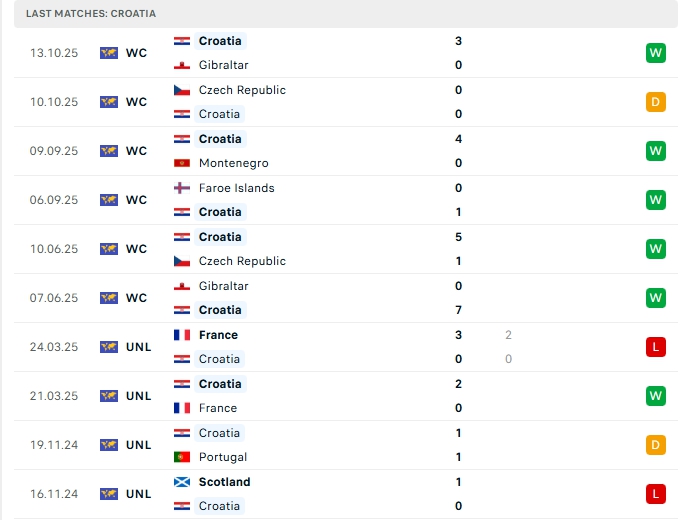
Task: Click the Montenegro flag icon
Action: pyautogui.click(x=182, y=163)
